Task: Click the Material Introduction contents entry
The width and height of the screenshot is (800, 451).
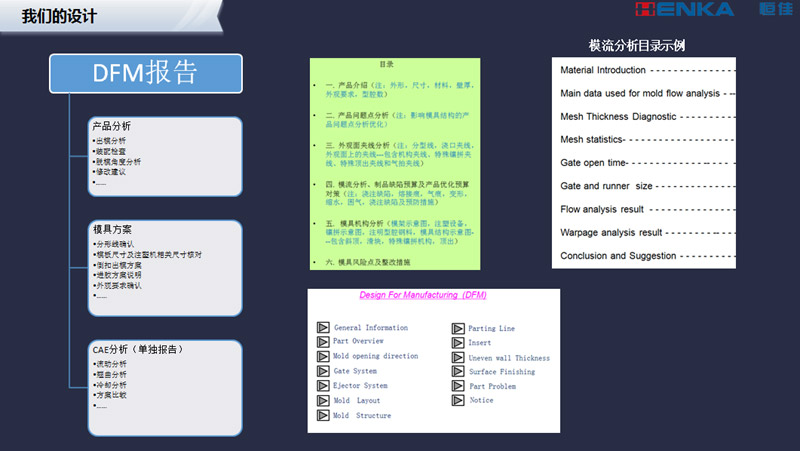Action: (604, 71)
